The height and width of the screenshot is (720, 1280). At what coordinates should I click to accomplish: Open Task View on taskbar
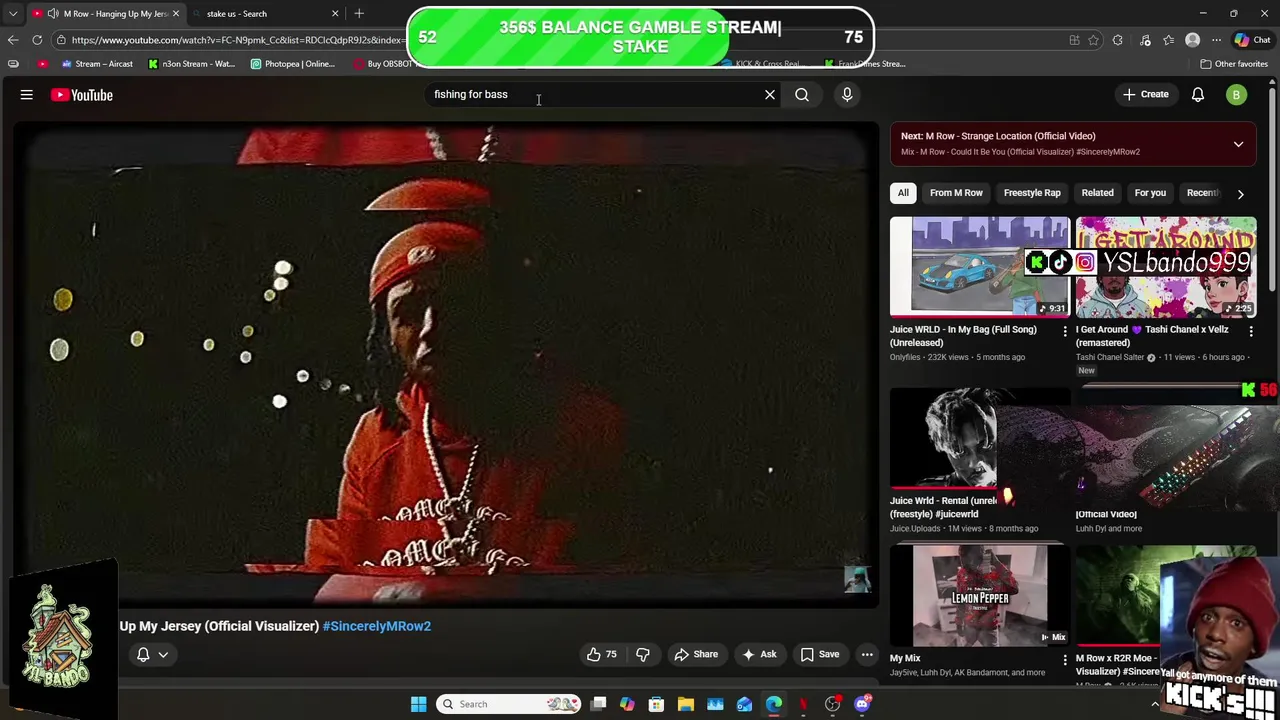pyautogui.click(x=598, y=704)
